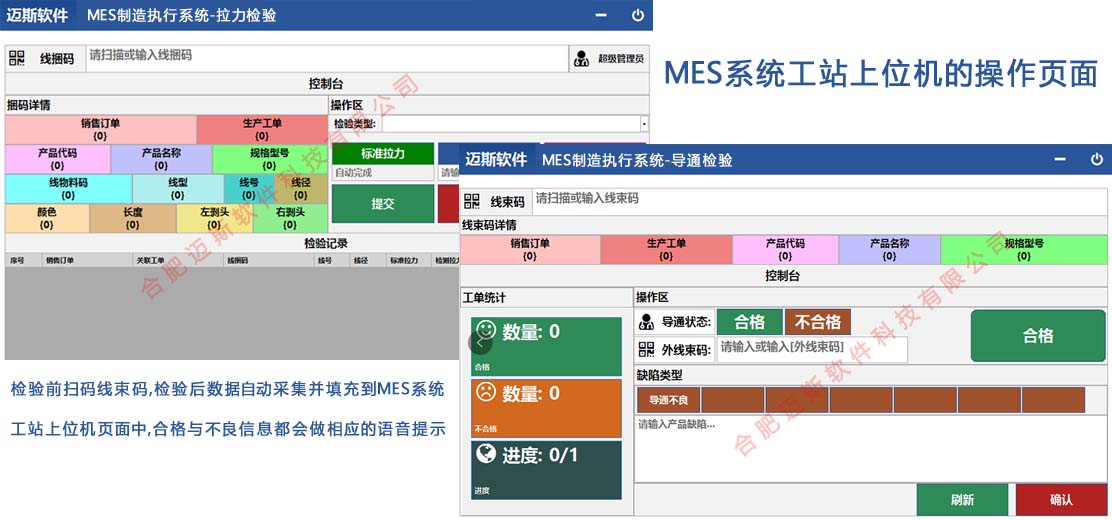This screenshot has width=1112, height=520.
Task: Select the 标准拉力 header tab
Action: point(383,154)
